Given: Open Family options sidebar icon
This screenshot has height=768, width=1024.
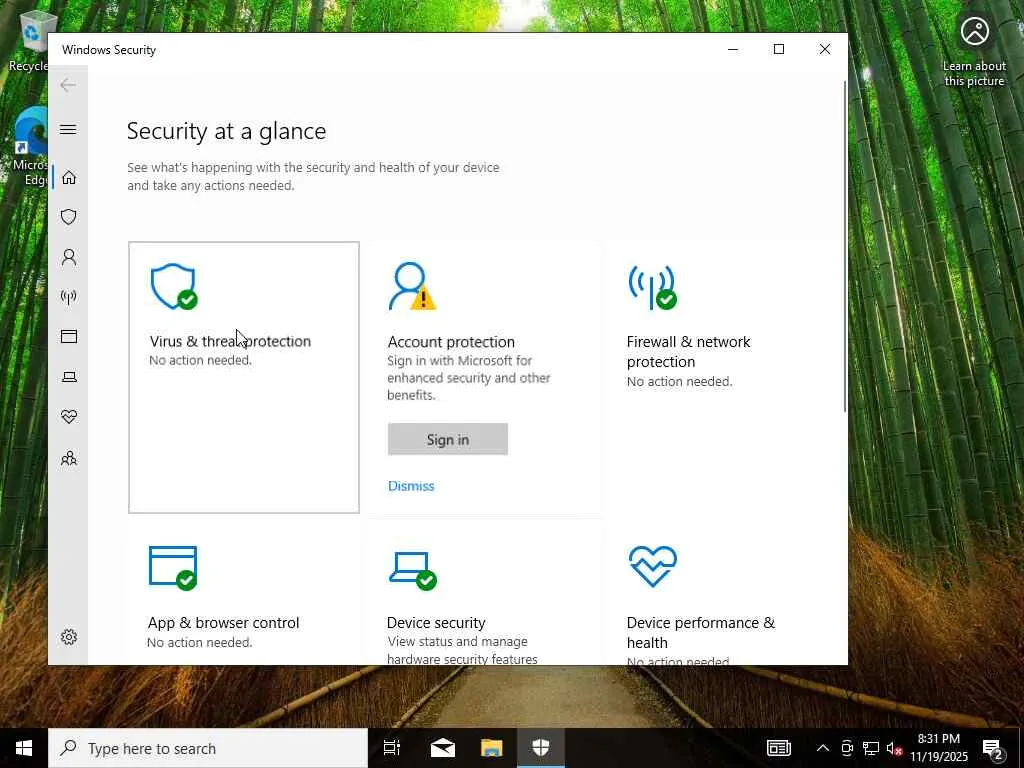Looking at the screenshot, I should [69, 458].
